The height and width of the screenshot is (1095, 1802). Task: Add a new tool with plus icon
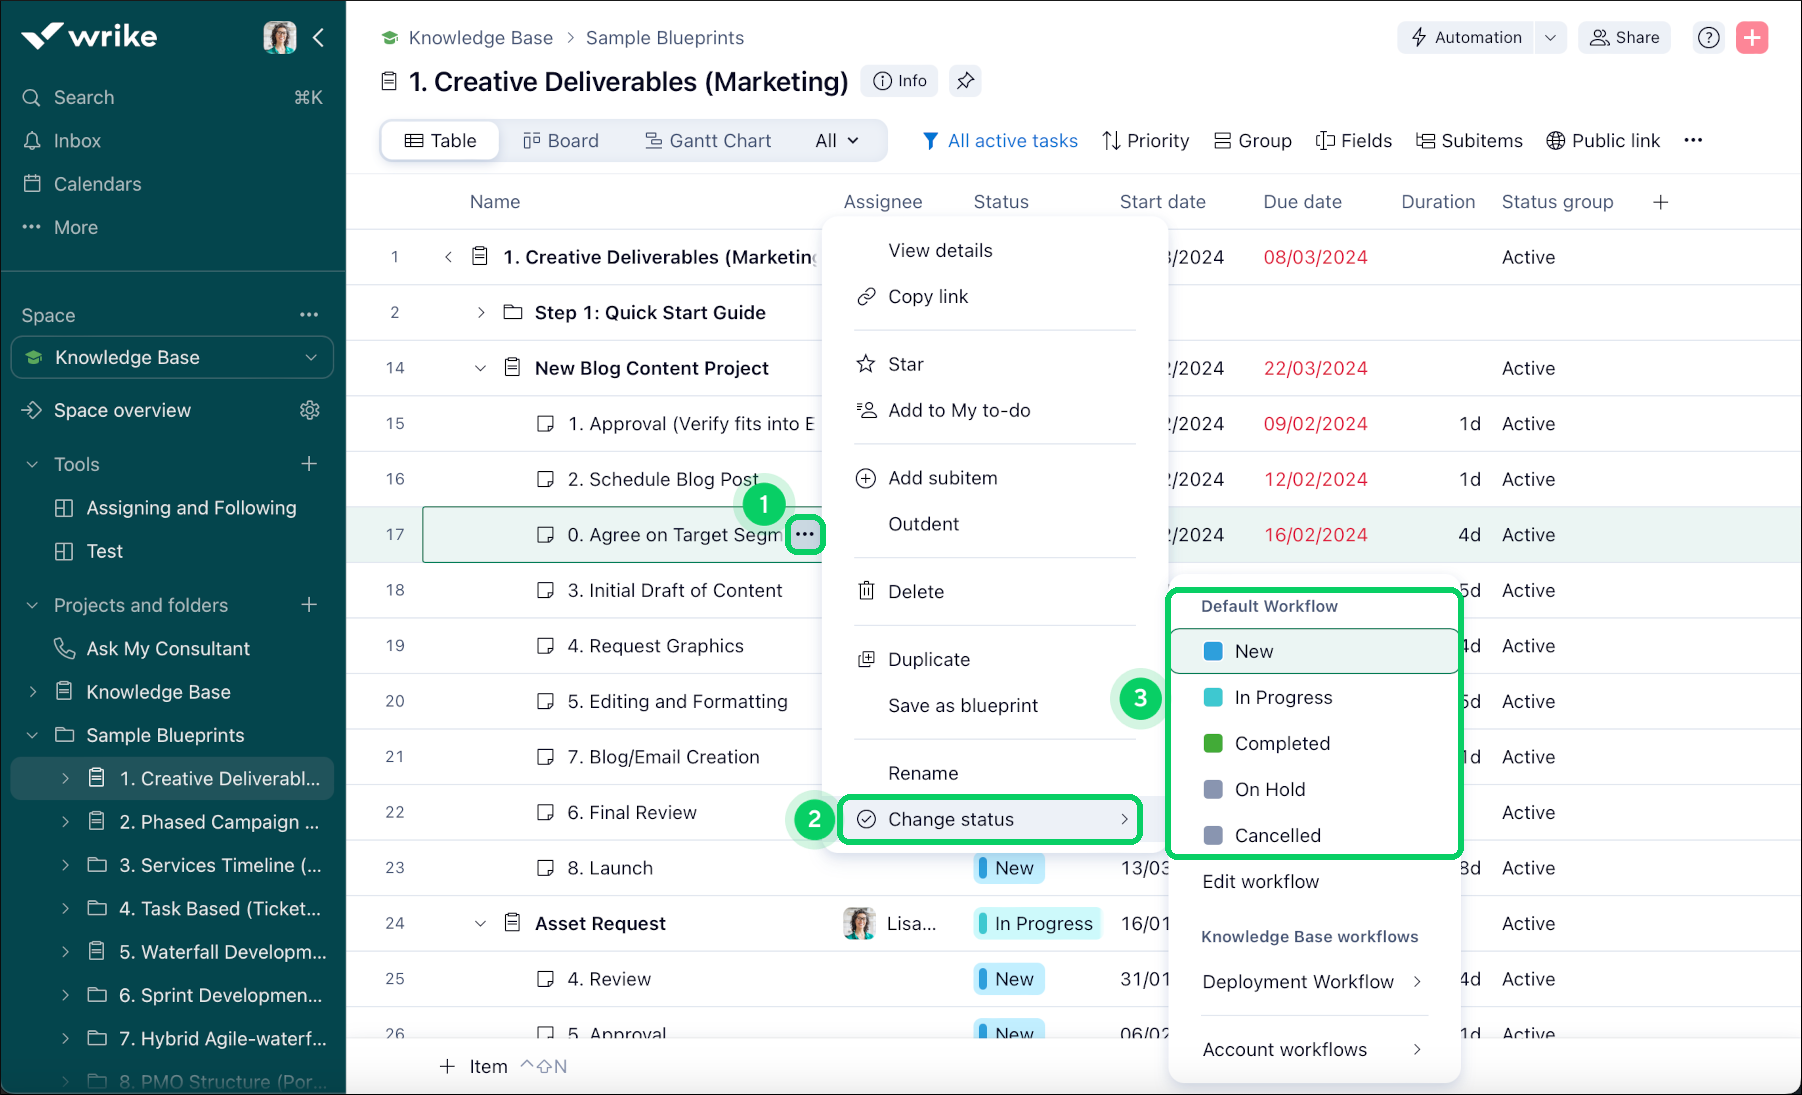point(309,464)
